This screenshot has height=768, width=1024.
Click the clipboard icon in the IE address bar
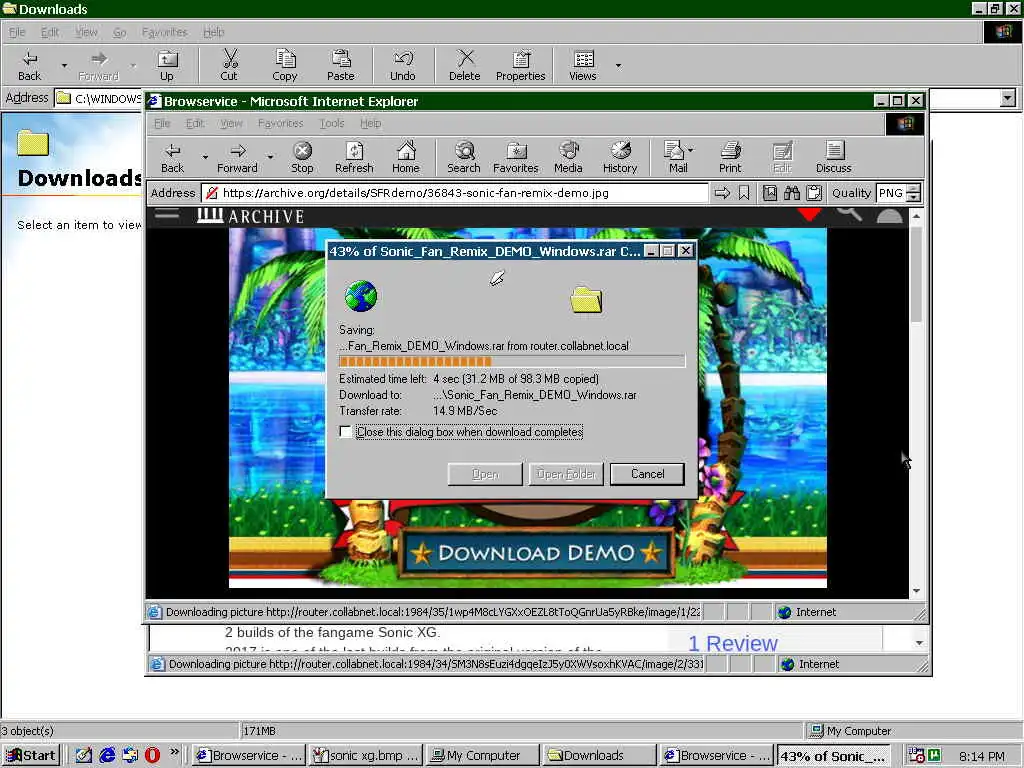814,193
